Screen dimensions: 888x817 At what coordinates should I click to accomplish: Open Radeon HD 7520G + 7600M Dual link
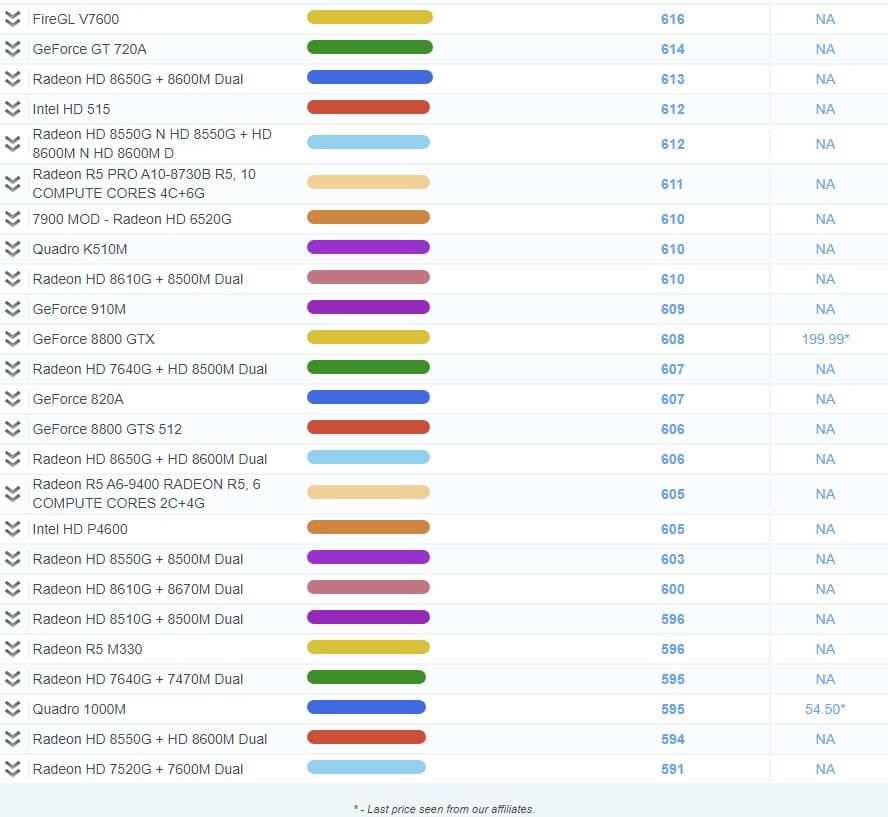pos(138,769)
